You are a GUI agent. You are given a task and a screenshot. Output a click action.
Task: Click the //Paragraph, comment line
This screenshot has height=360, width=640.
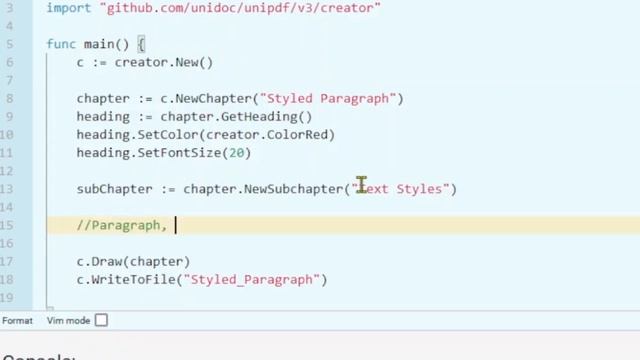click(x=122, y=225)
